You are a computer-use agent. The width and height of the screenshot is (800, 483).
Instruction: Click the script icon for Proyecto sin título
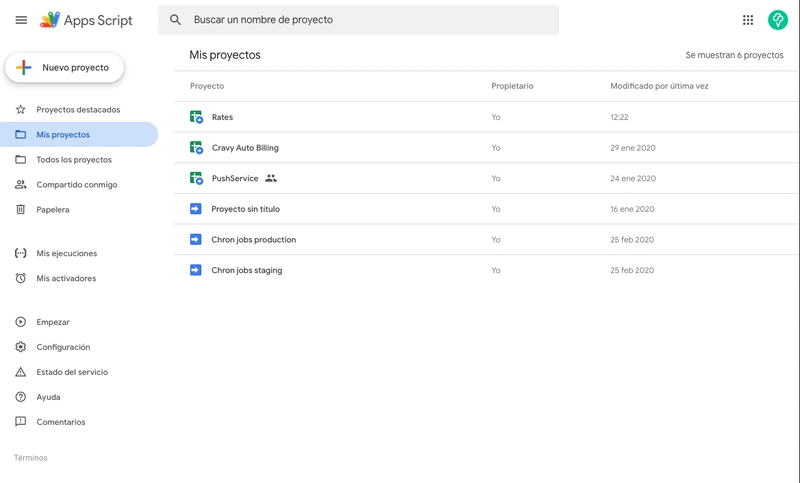pyautogui.click(x=195, y=209)
